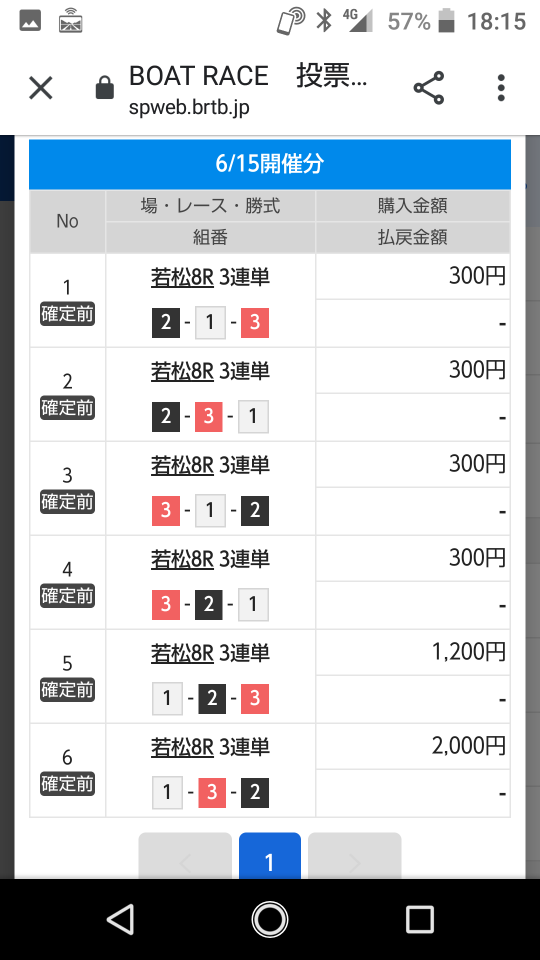Screen dimensions: 540x960
Task: Tap the 2,000円 purchase amount cell
Action: pyautogui.click(x=413, y=746)
